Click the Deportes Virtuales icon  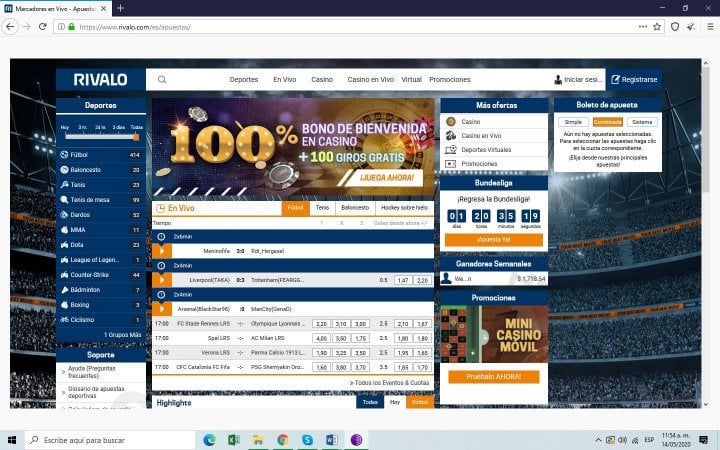pyautogui.click(x=451, y=150)
